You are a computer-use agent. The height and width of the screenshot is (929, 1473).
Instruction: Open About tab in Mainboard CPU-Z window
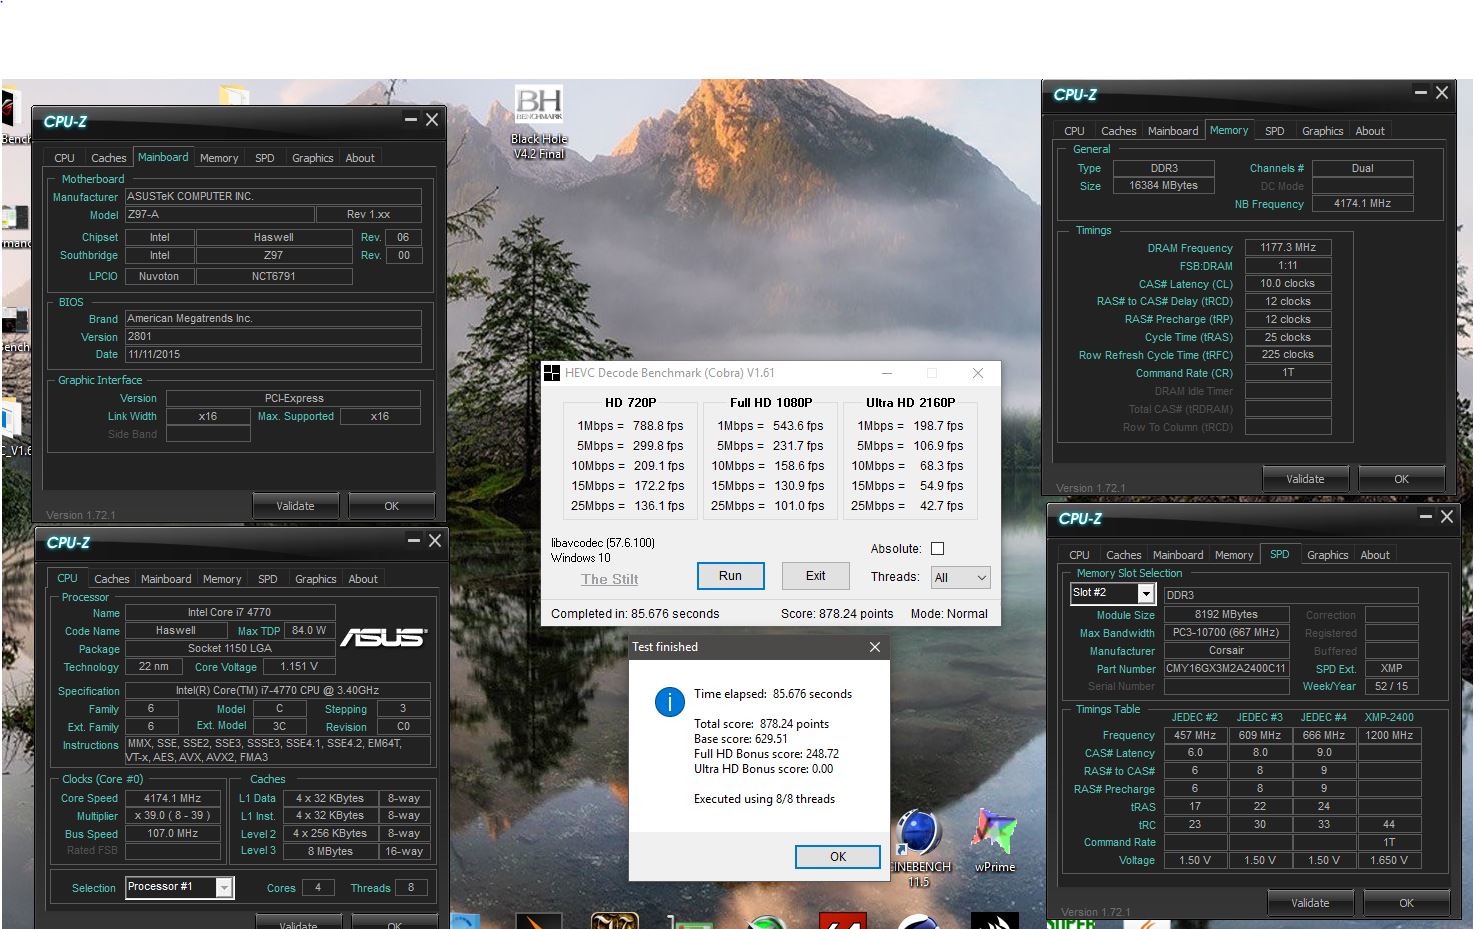click(360, 158)
